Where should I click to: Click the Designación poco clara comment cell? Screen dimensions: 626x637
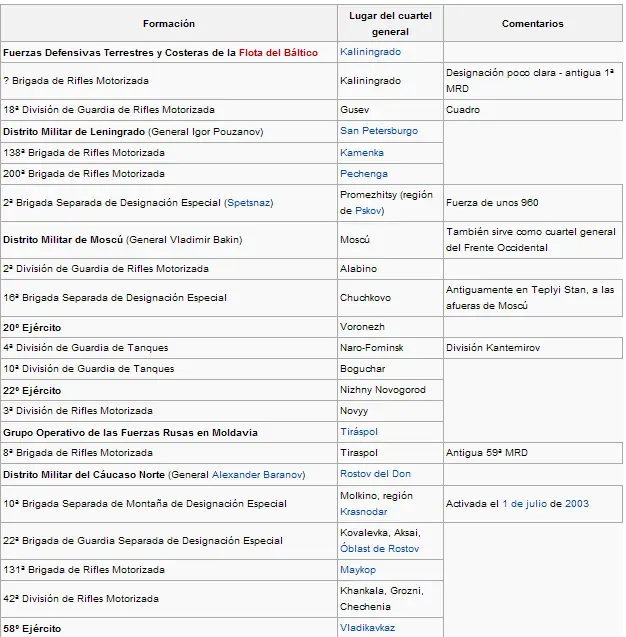(533, 81)
